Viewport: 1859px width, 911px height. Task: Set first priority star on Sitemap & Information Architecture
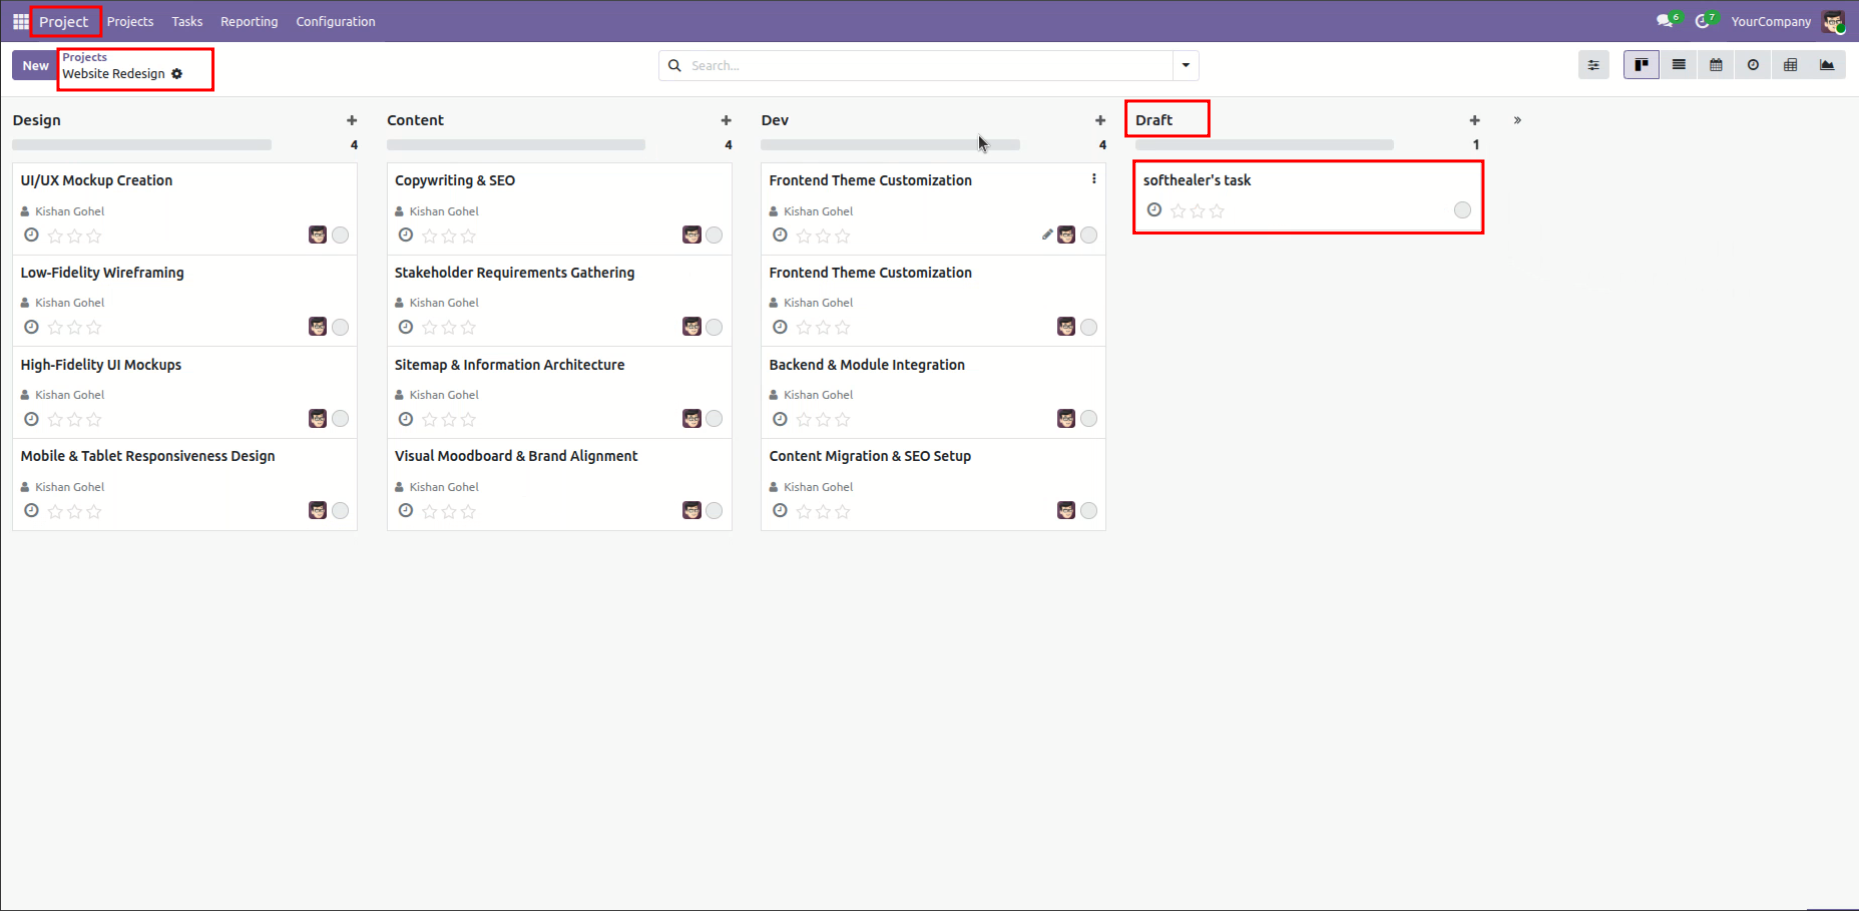(429, 420)
